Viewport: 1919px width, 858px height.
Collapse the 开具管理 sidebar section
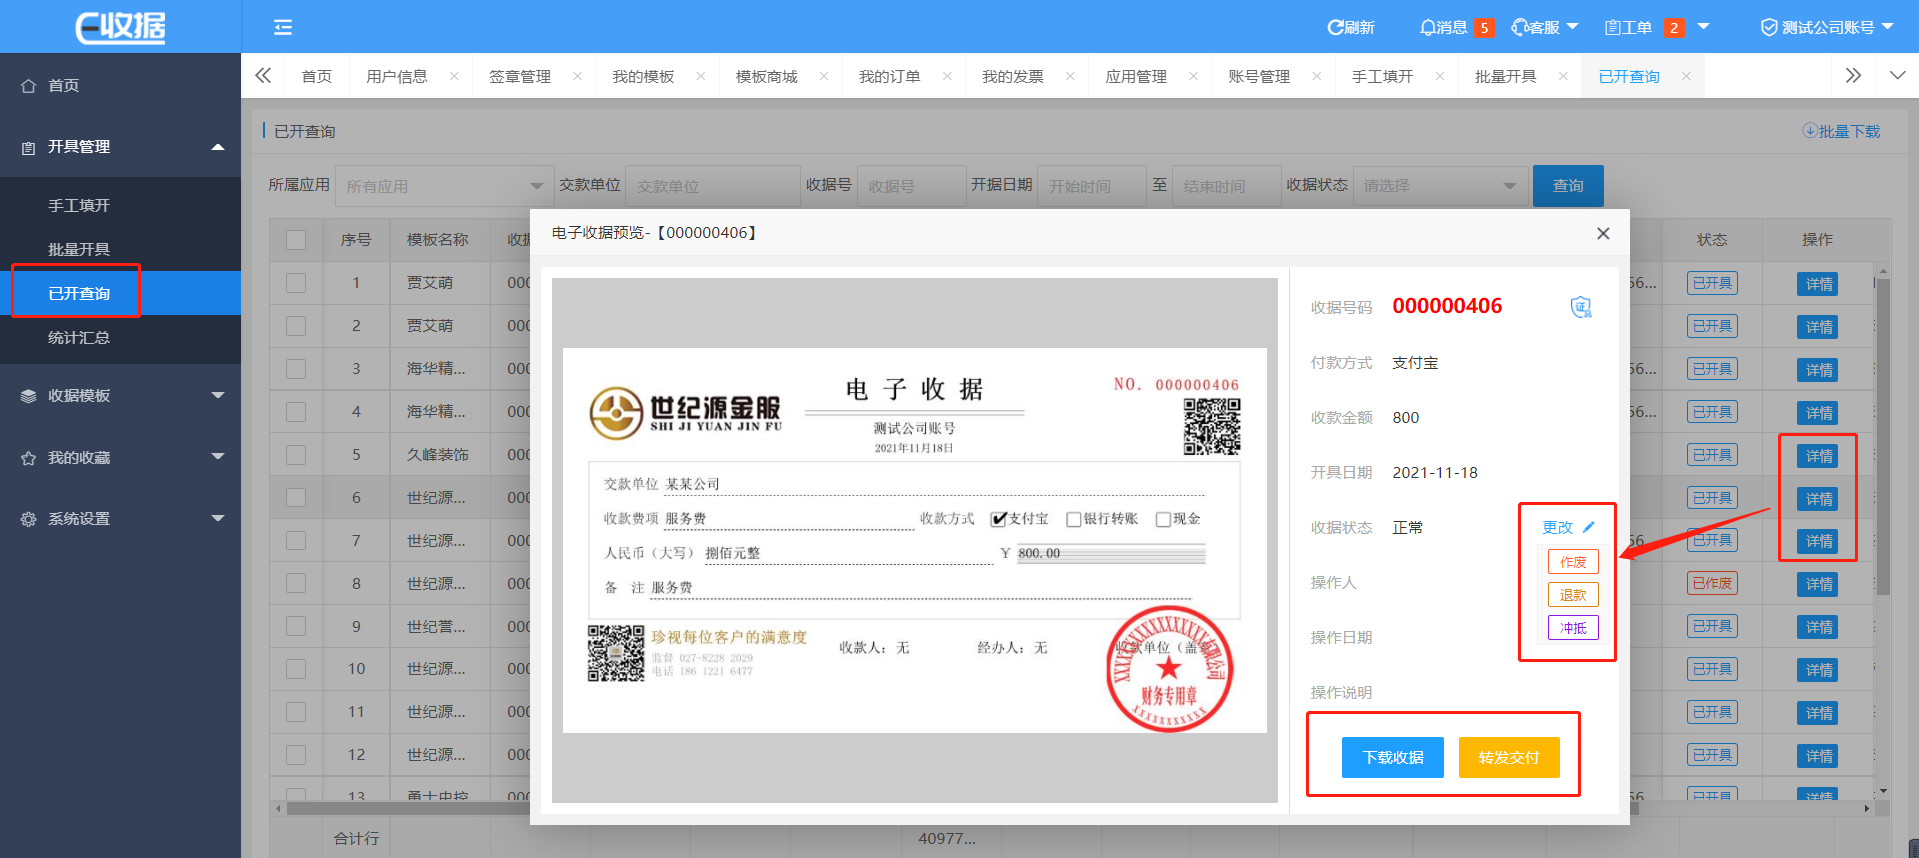tap(218, 147)
